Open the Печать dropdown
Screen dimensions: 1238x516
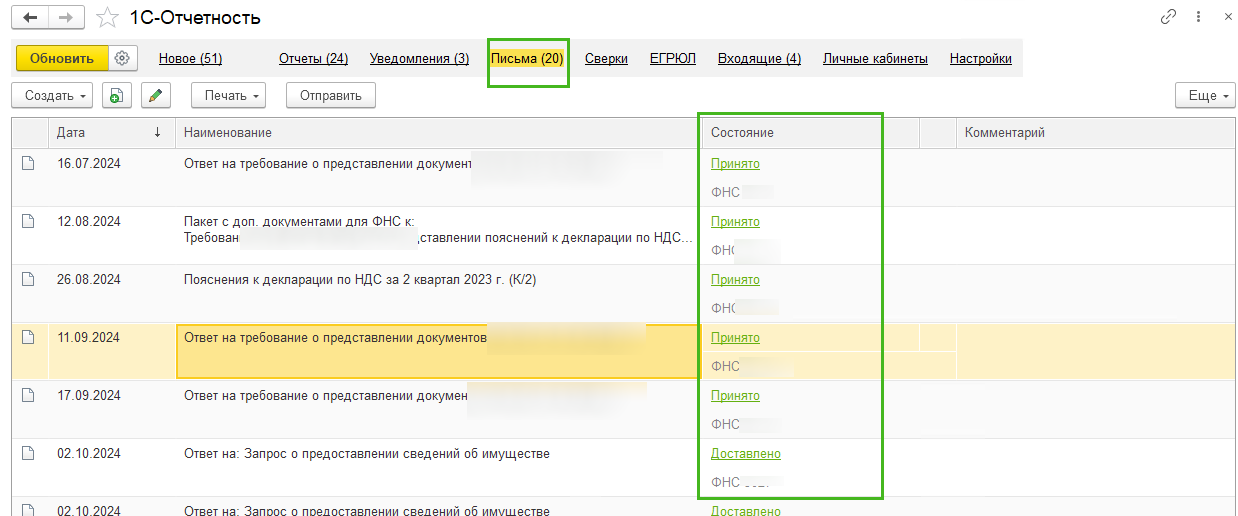(x=228, y=96)
